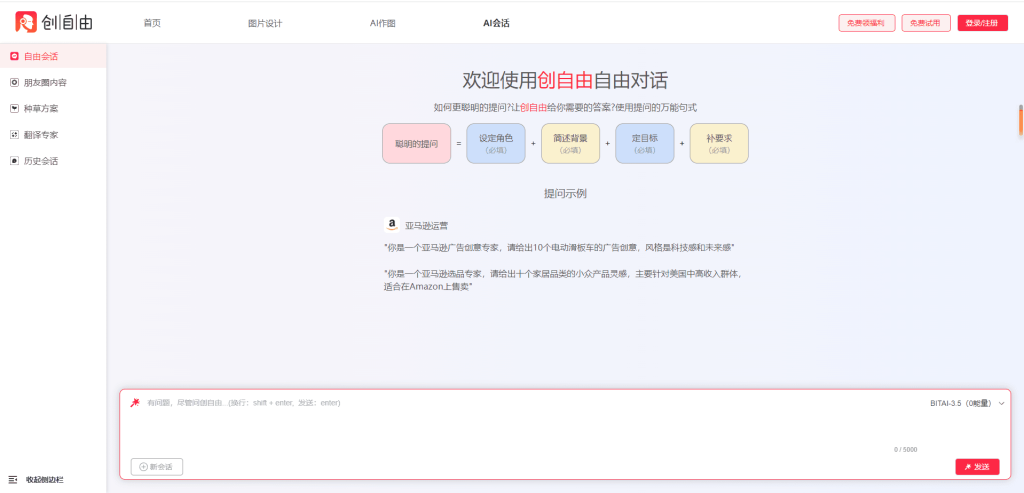Click the Amazon logo icon
Image resolution: width=1024 pixels, height=493 pixels.
tap(392, 225)
